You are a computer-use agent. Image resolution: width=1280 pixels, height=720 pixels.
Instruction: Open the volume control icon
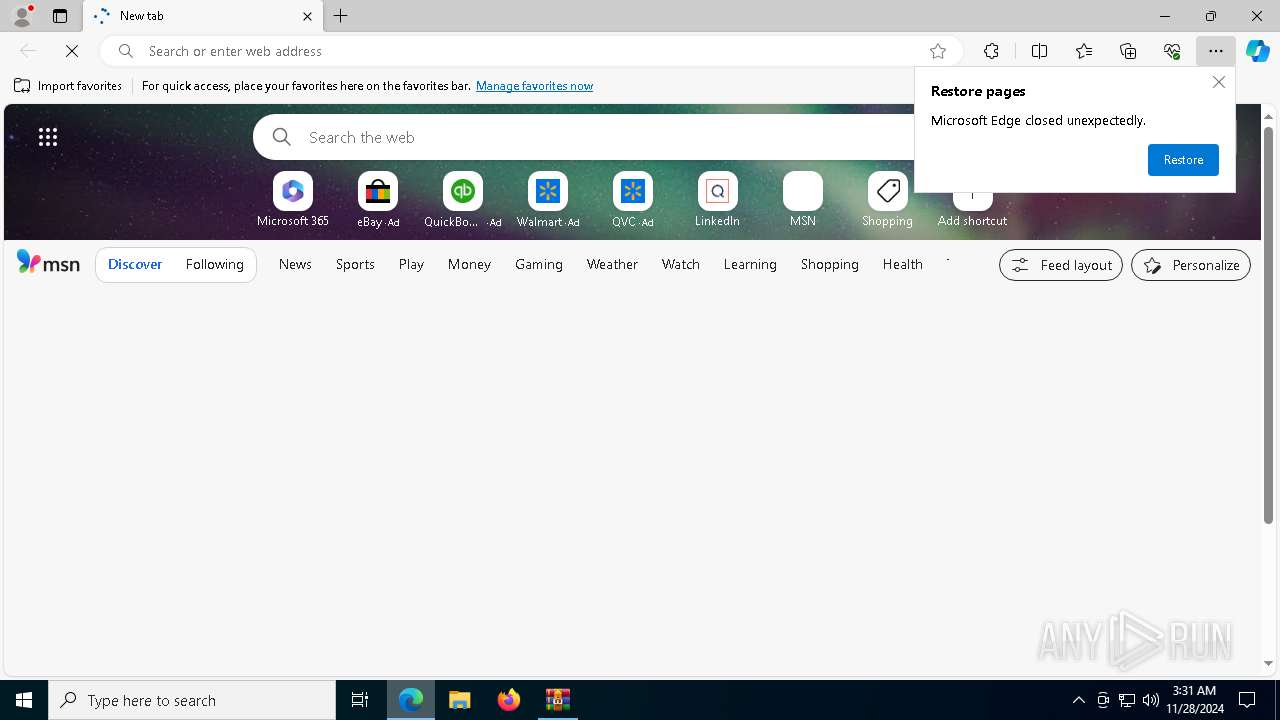click(1151, 700)
